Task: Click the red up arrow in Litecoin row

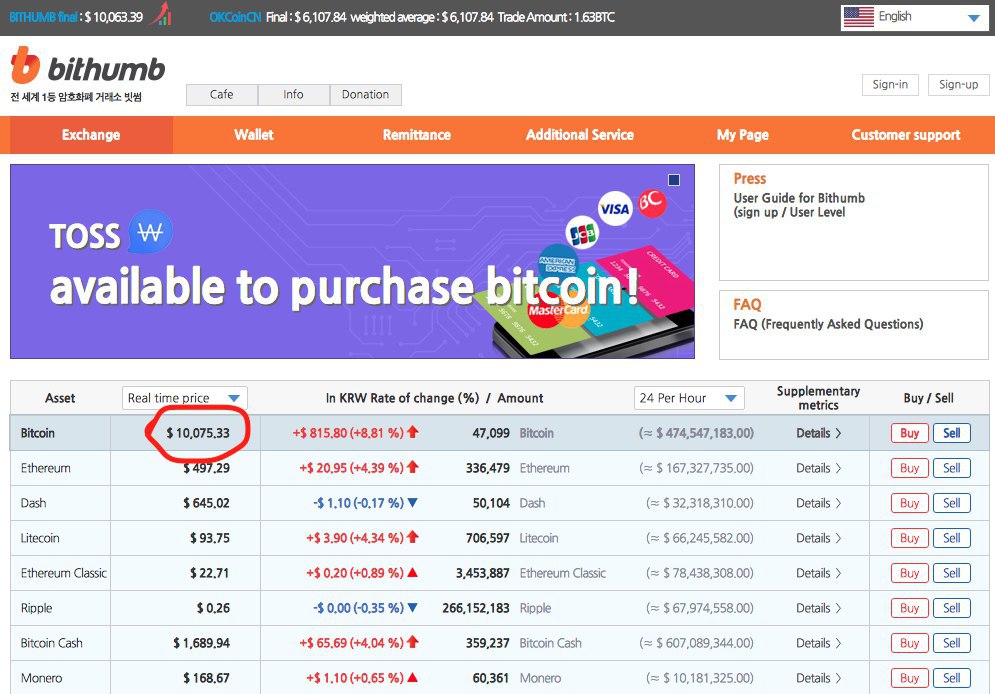Action: pyautogui.click(x=412, y=537)
